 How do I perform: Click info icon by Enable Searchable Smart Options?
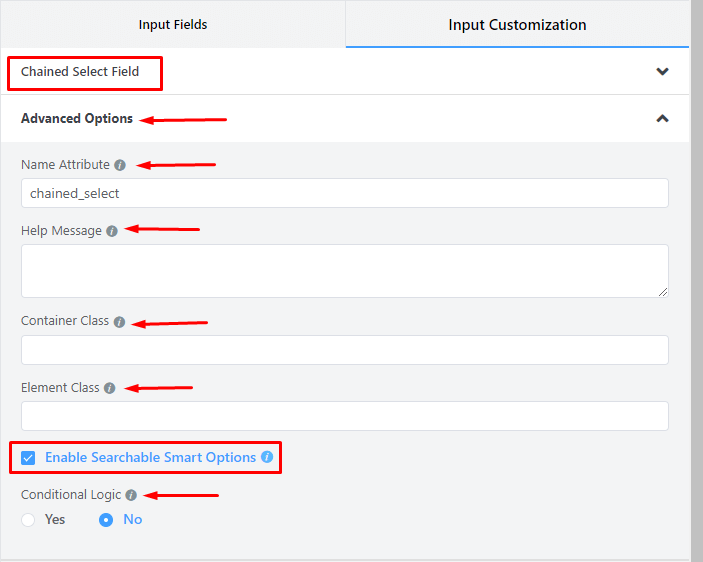pyautogui.click(x=267, y=457)
